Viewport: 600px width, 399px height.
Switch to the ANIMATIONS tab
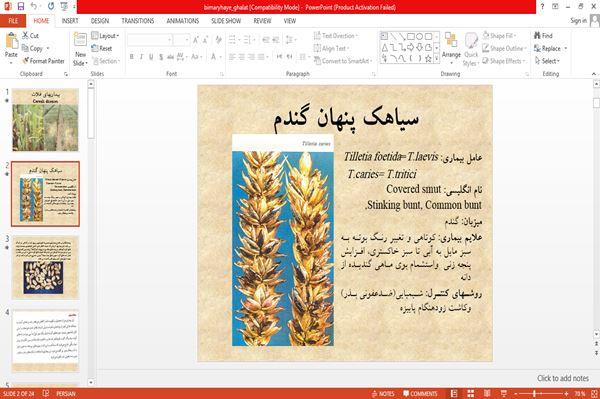coord(183,21)
